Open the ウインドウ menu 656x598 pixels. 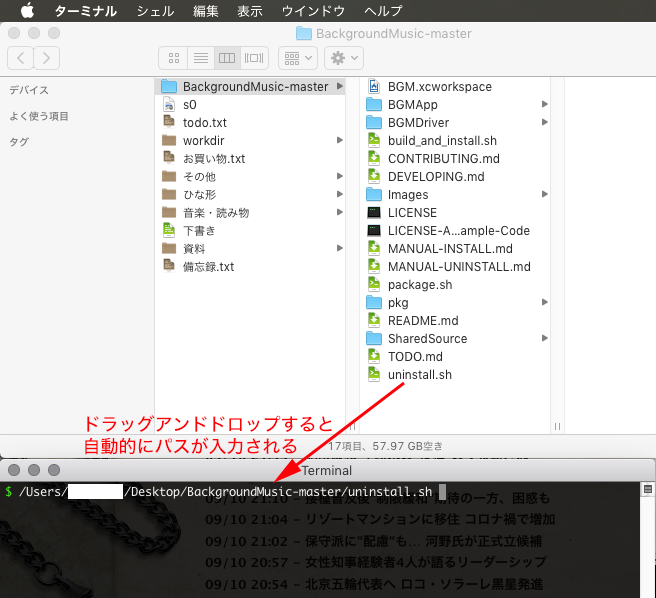(313, 11)
